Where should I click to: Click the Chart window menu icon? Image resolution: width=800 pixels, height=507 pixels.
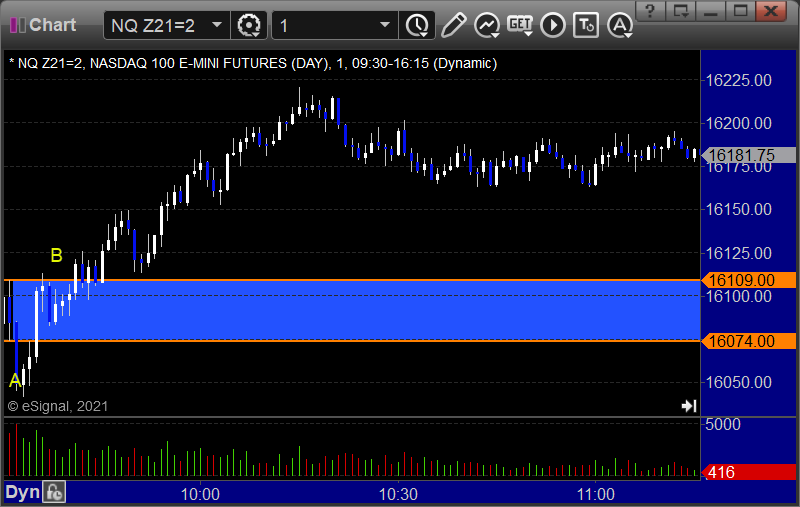pos(17,24)
